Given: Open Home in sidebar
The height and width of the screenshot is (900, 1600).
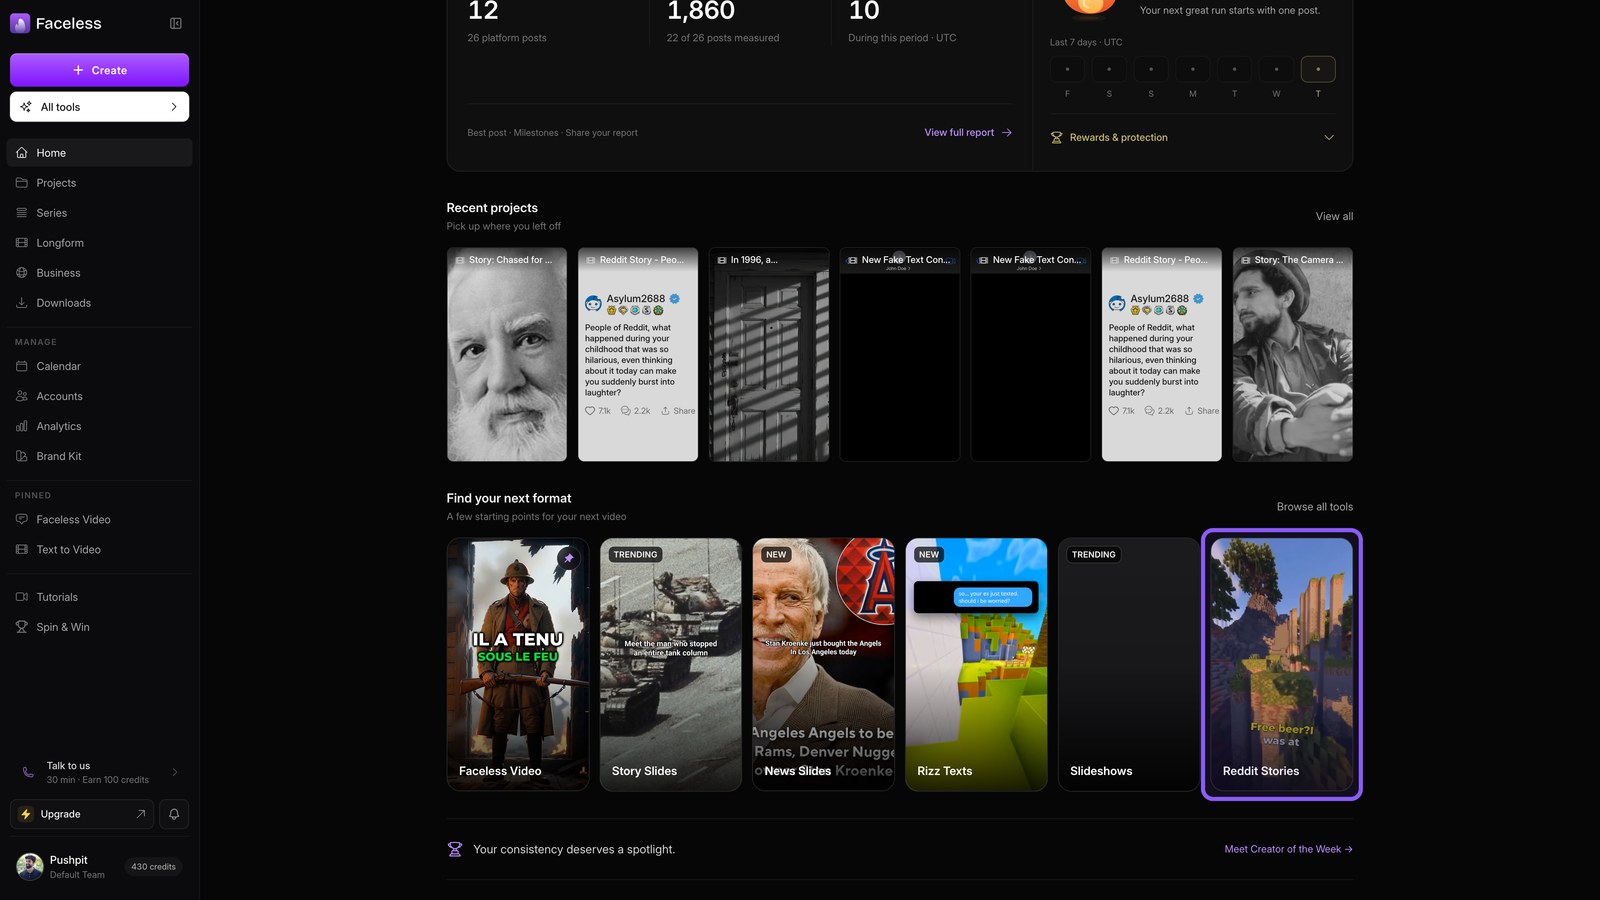Looking at the screenshot, I should point(99,153).
